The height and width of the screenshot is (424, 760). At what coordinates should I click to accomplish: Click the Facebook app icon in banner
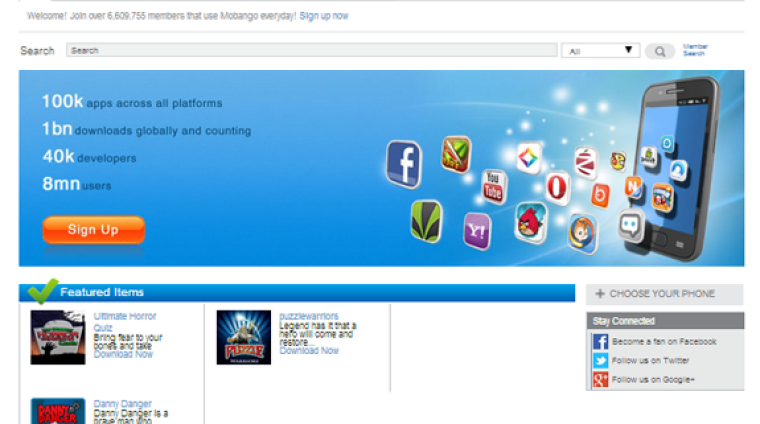pyautogui.click(x=404, y=164)
